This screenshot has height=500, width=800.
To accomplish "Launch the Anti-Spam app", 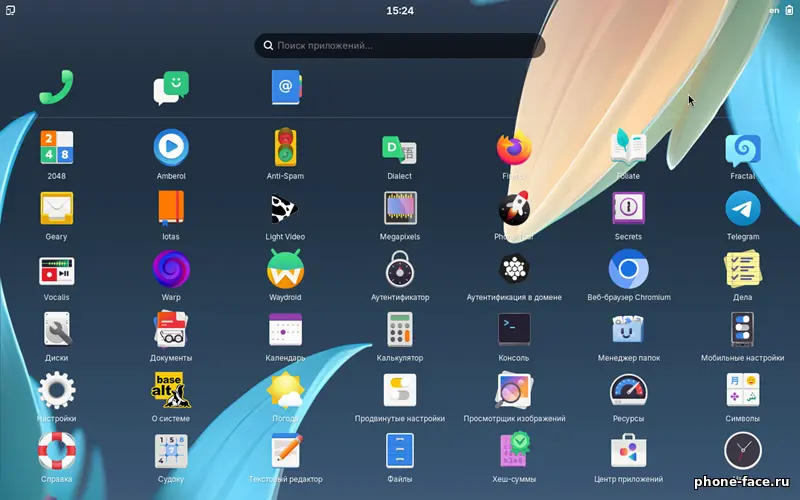I will (x=285, y=148).
